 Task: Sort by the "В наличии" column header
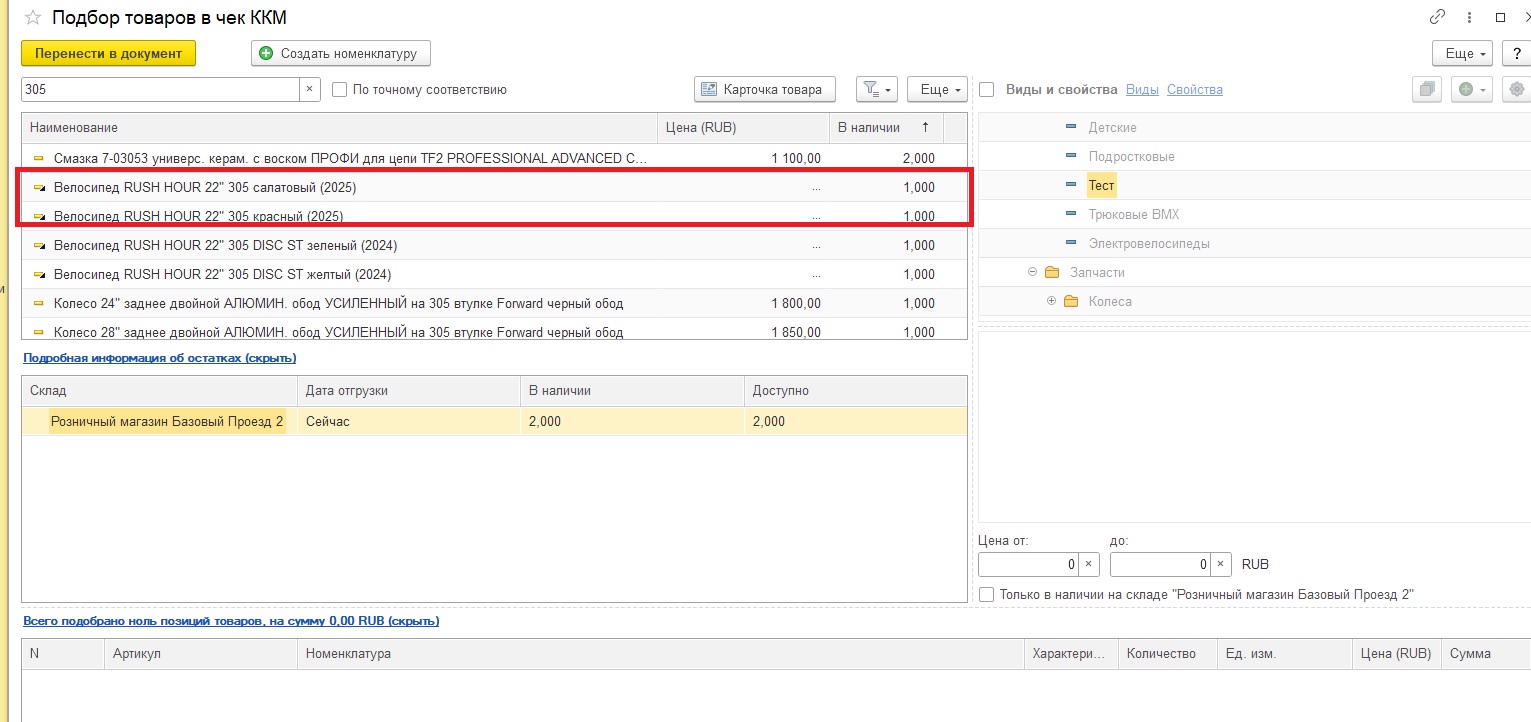click(868, 127)
